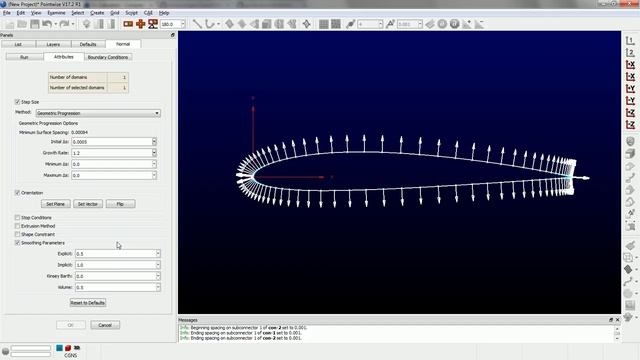This screenshot has width=640, height=360.
Task: Open the Volume smoothing dropdown arrow
Action: [158, 287]
